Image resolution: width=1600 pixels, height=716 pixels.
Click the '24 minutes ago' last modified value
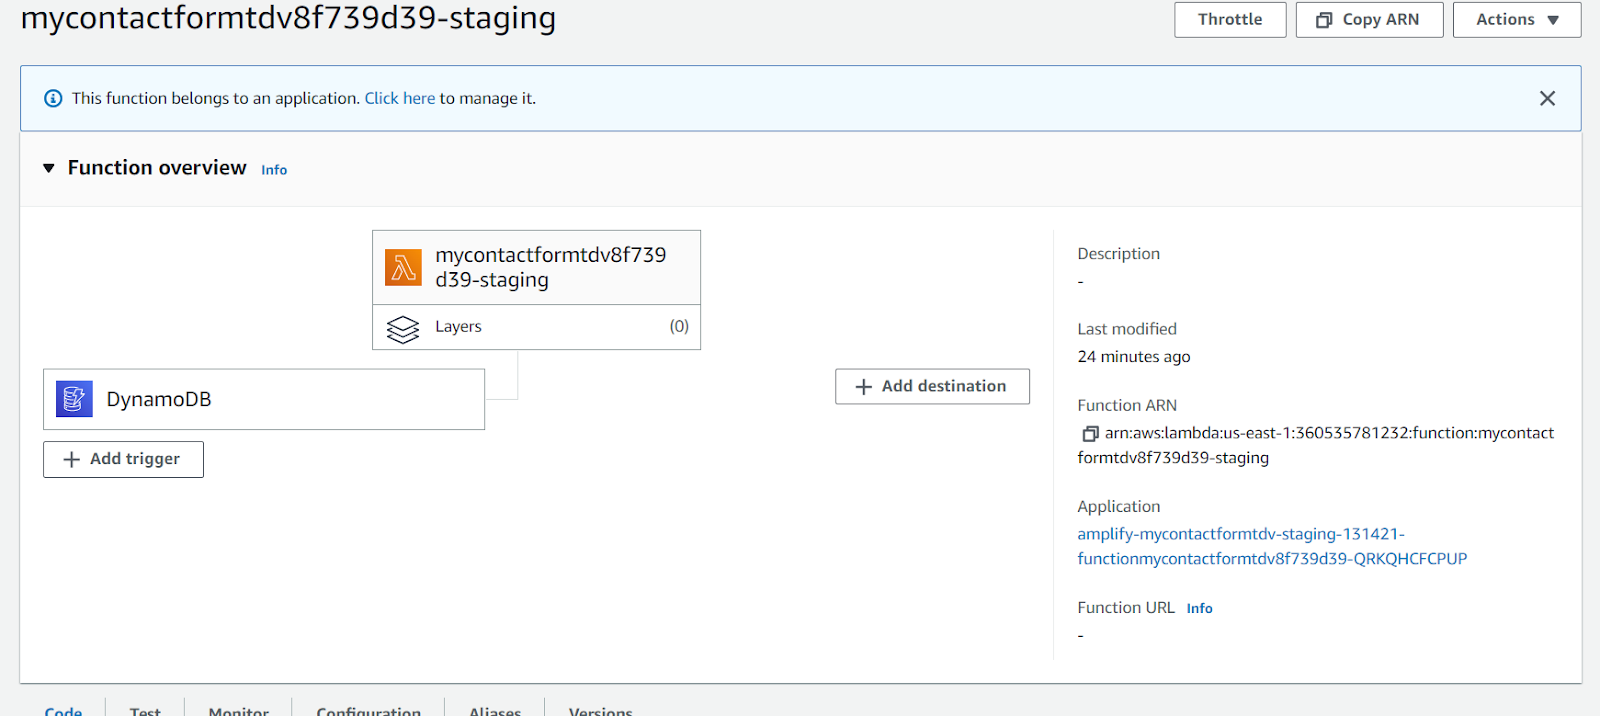(1134, 357)
